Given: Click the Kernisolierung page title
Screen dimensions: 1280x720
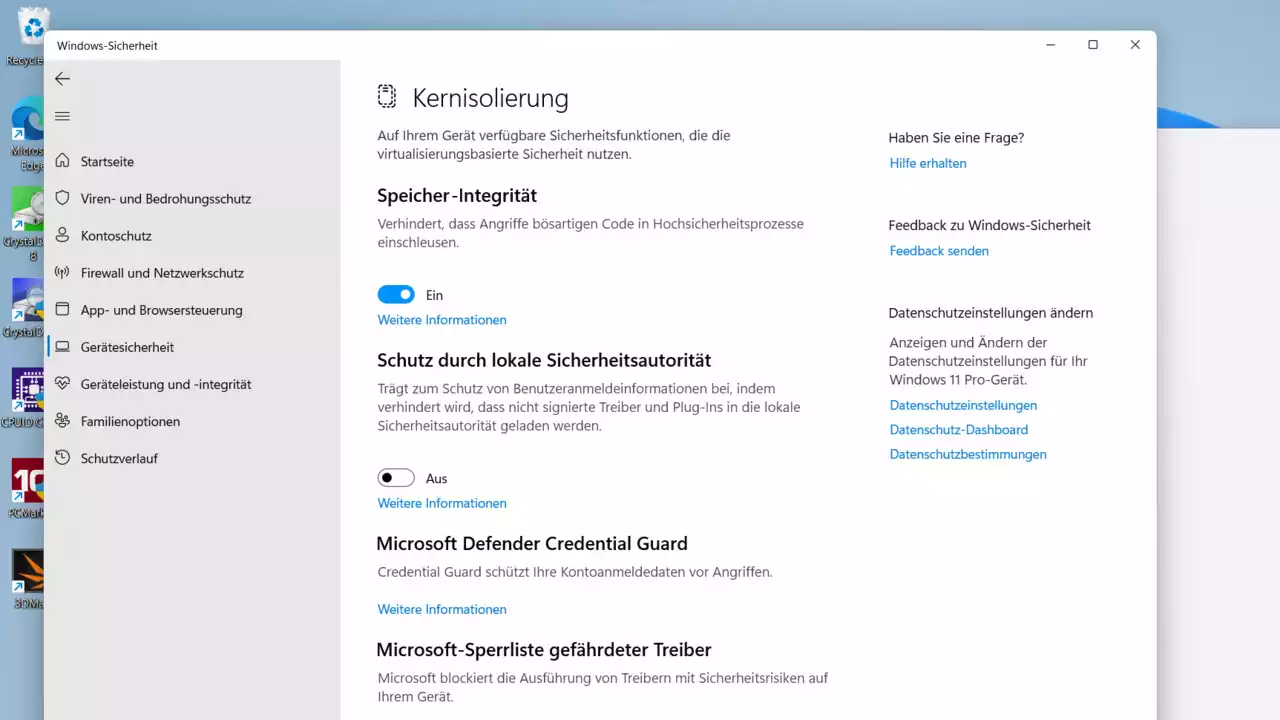Looking at the screenshot, I should click(490, 98).
